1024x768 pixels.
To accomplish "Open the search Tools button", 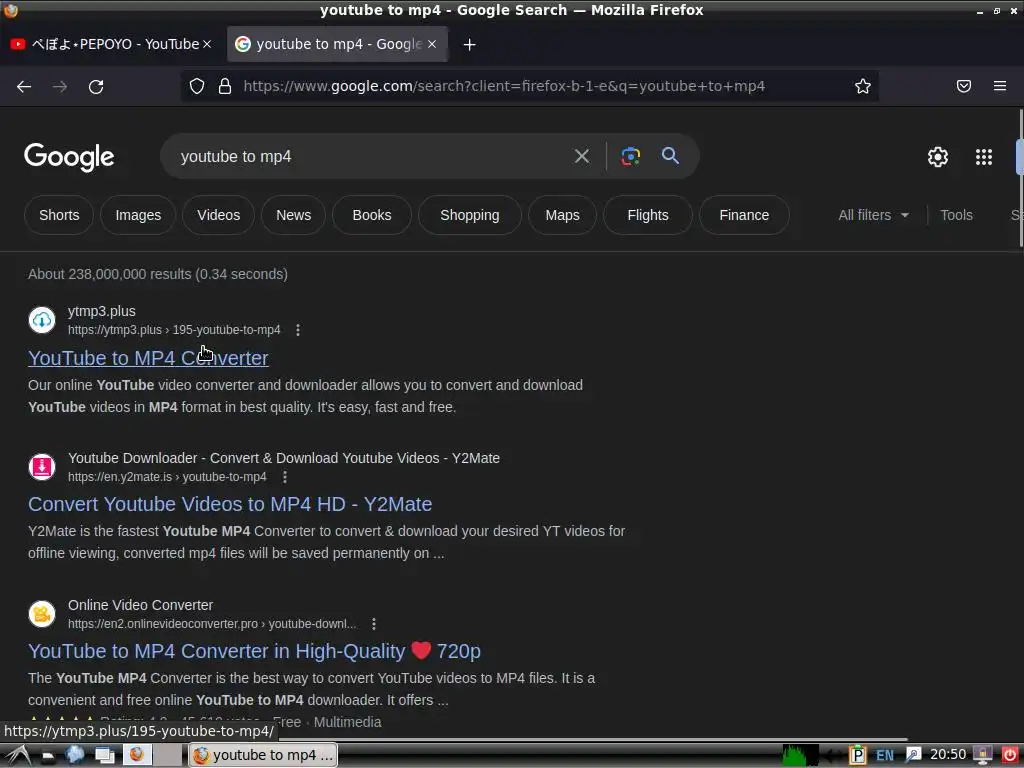I will pos(956,215).
